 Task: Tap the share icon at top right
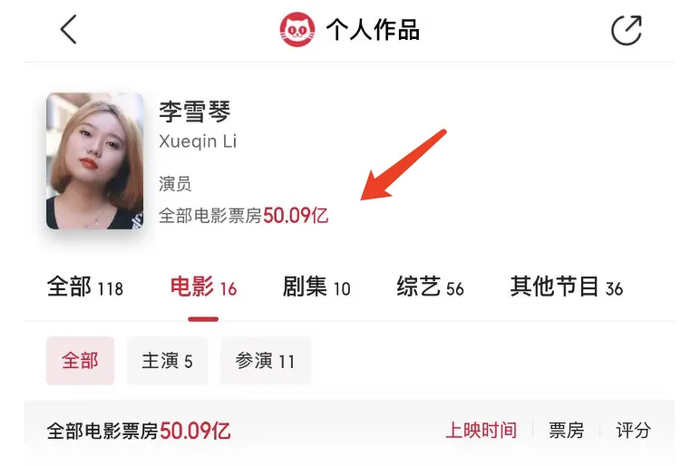click(x=626, y=30)
